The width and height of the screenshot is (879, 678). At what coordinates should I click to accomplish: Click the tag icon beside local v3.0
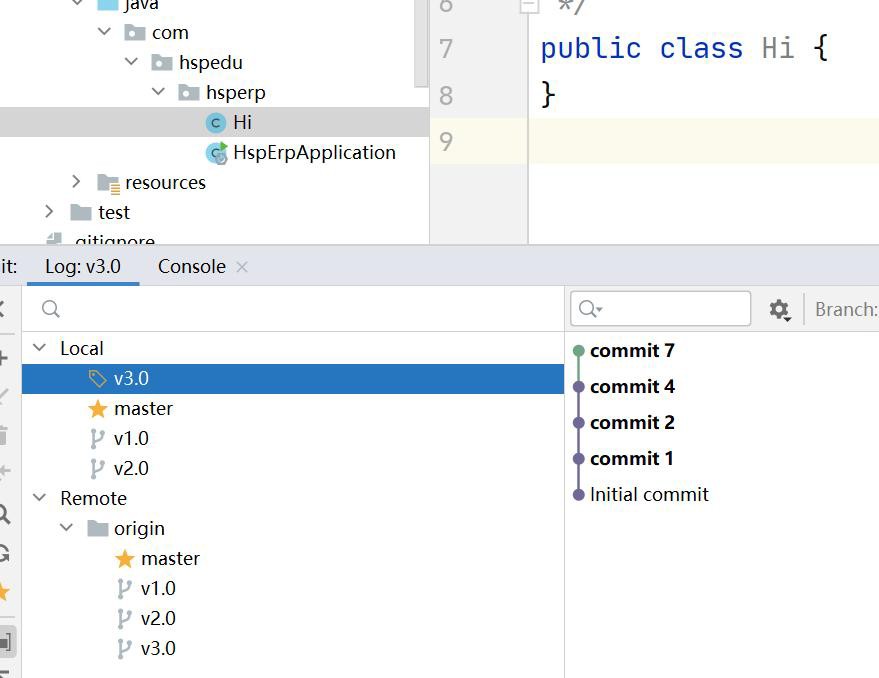pos(97,379)
